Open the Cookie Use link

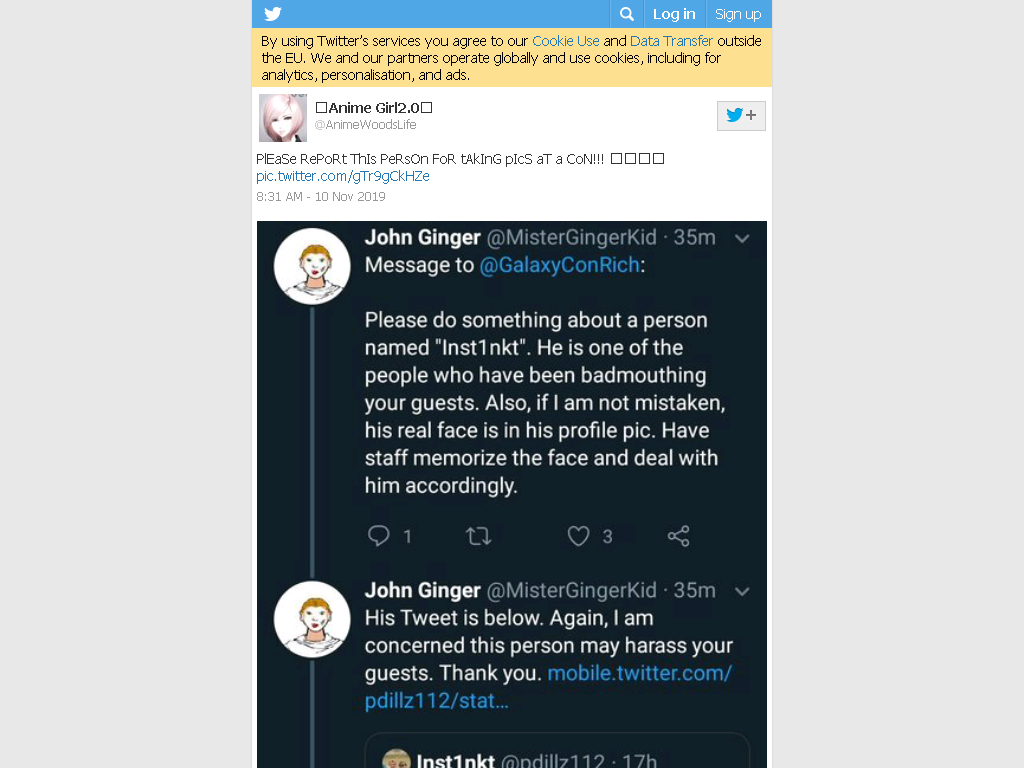(566, 41)
